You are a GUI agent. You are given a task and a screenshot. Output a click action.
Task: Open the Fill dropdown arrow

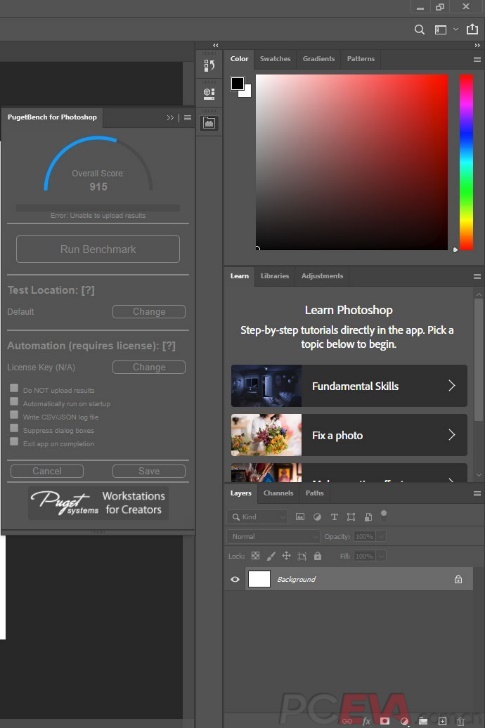point(381,556)
